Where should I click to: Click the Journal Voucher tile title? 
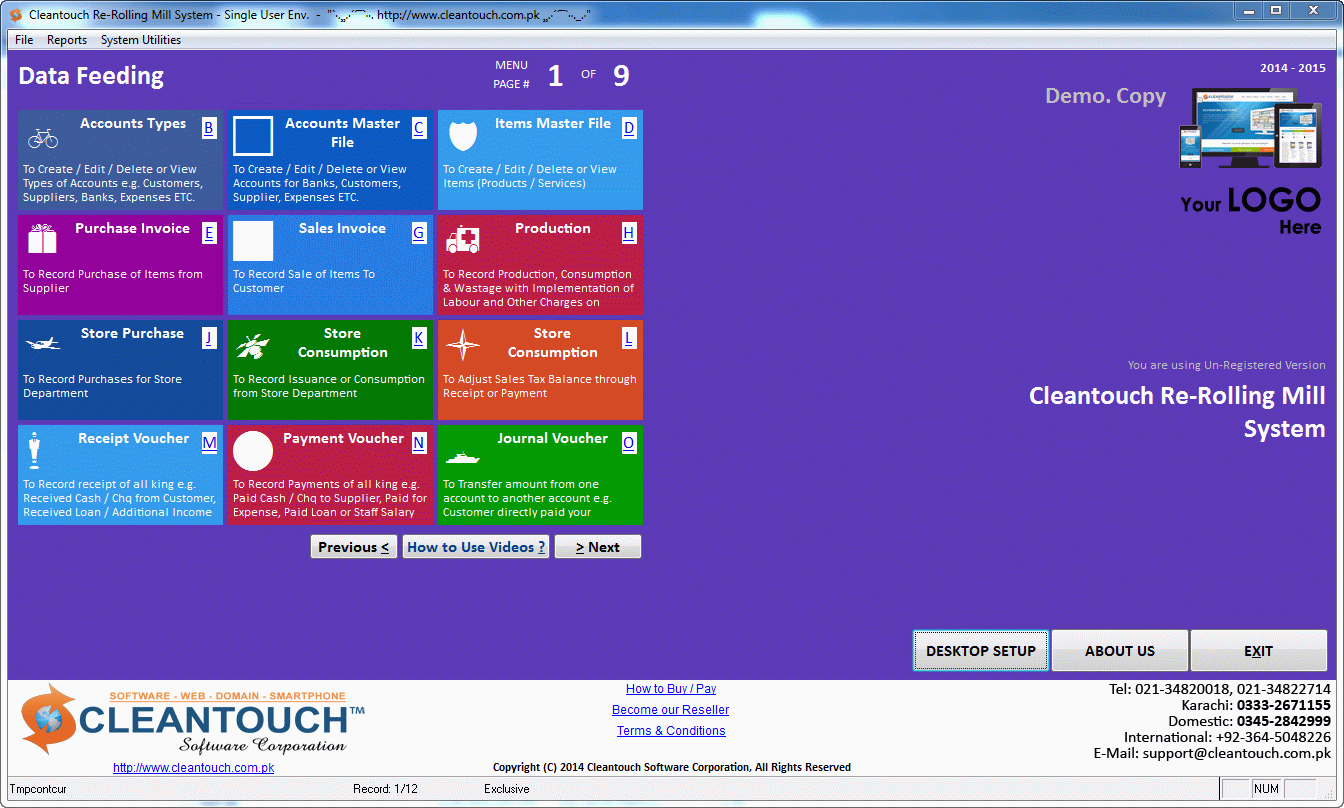[553, 439]
